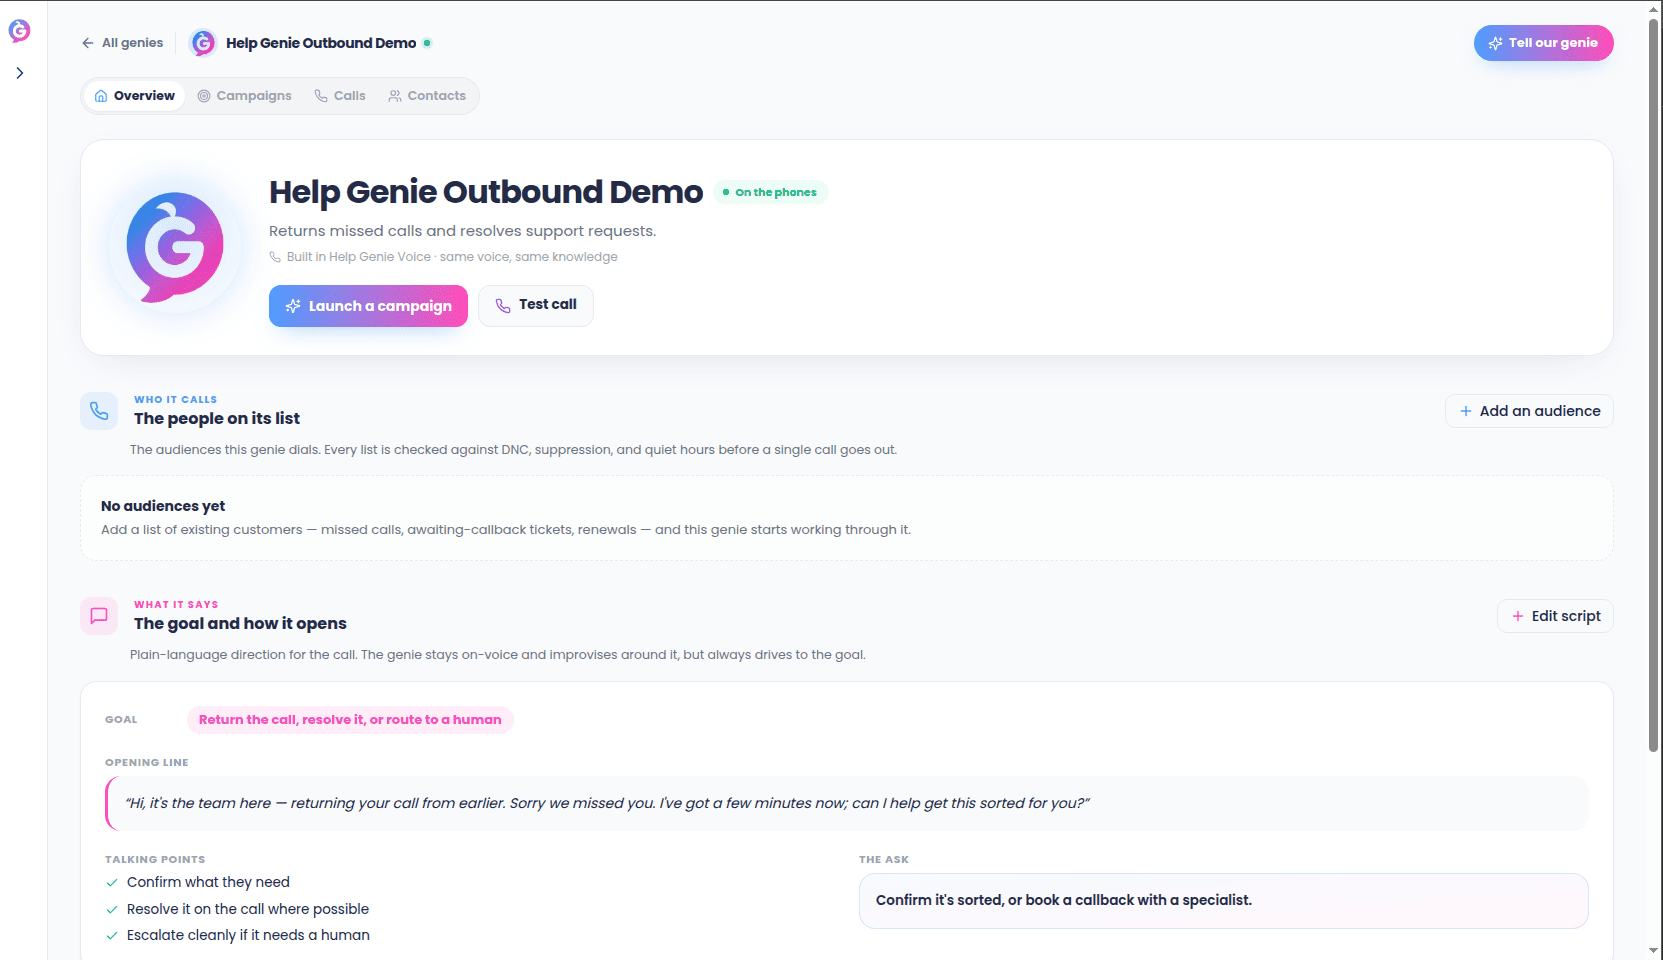Click the Built in Help Genie Voice note
The image size is (1663, 960).
coord(443,257)
